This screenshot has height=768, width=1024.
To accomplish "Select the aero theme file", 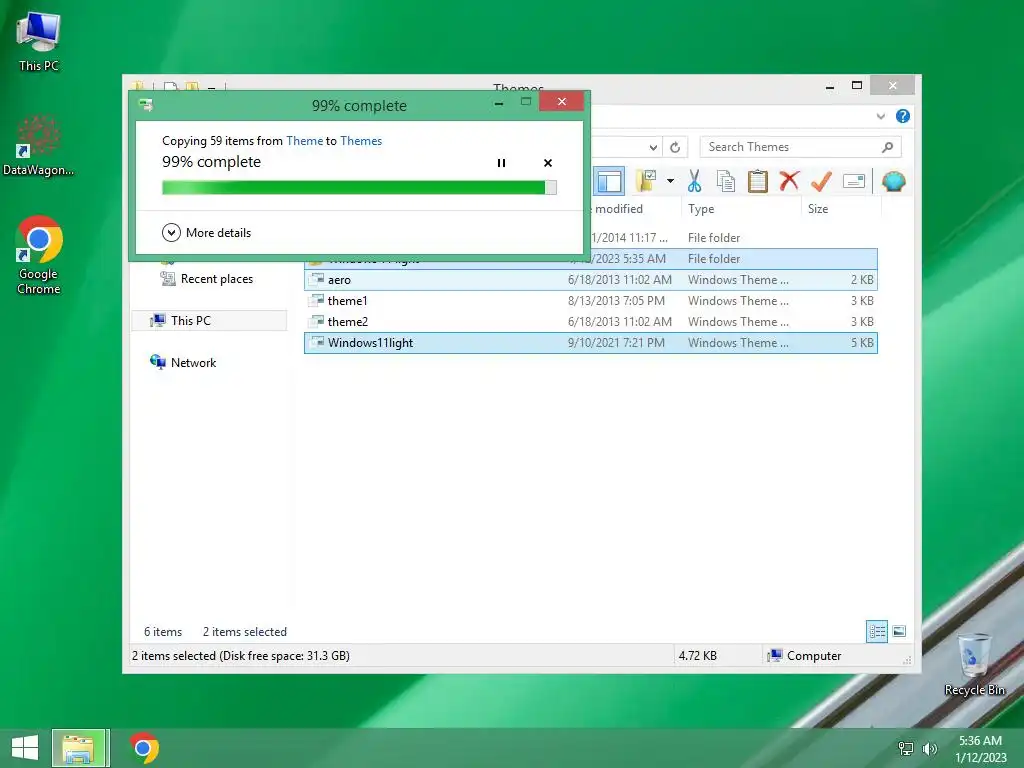I will 590,280.
